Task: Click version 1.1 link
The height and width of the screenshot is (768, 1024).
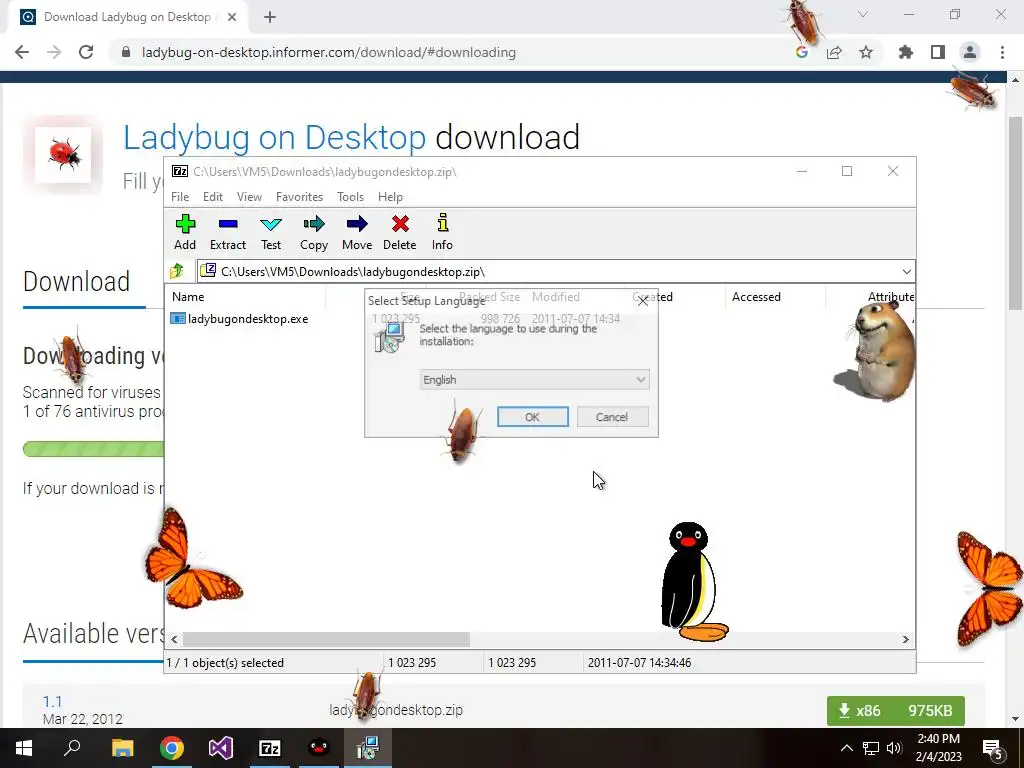Action: coord(52,701)
